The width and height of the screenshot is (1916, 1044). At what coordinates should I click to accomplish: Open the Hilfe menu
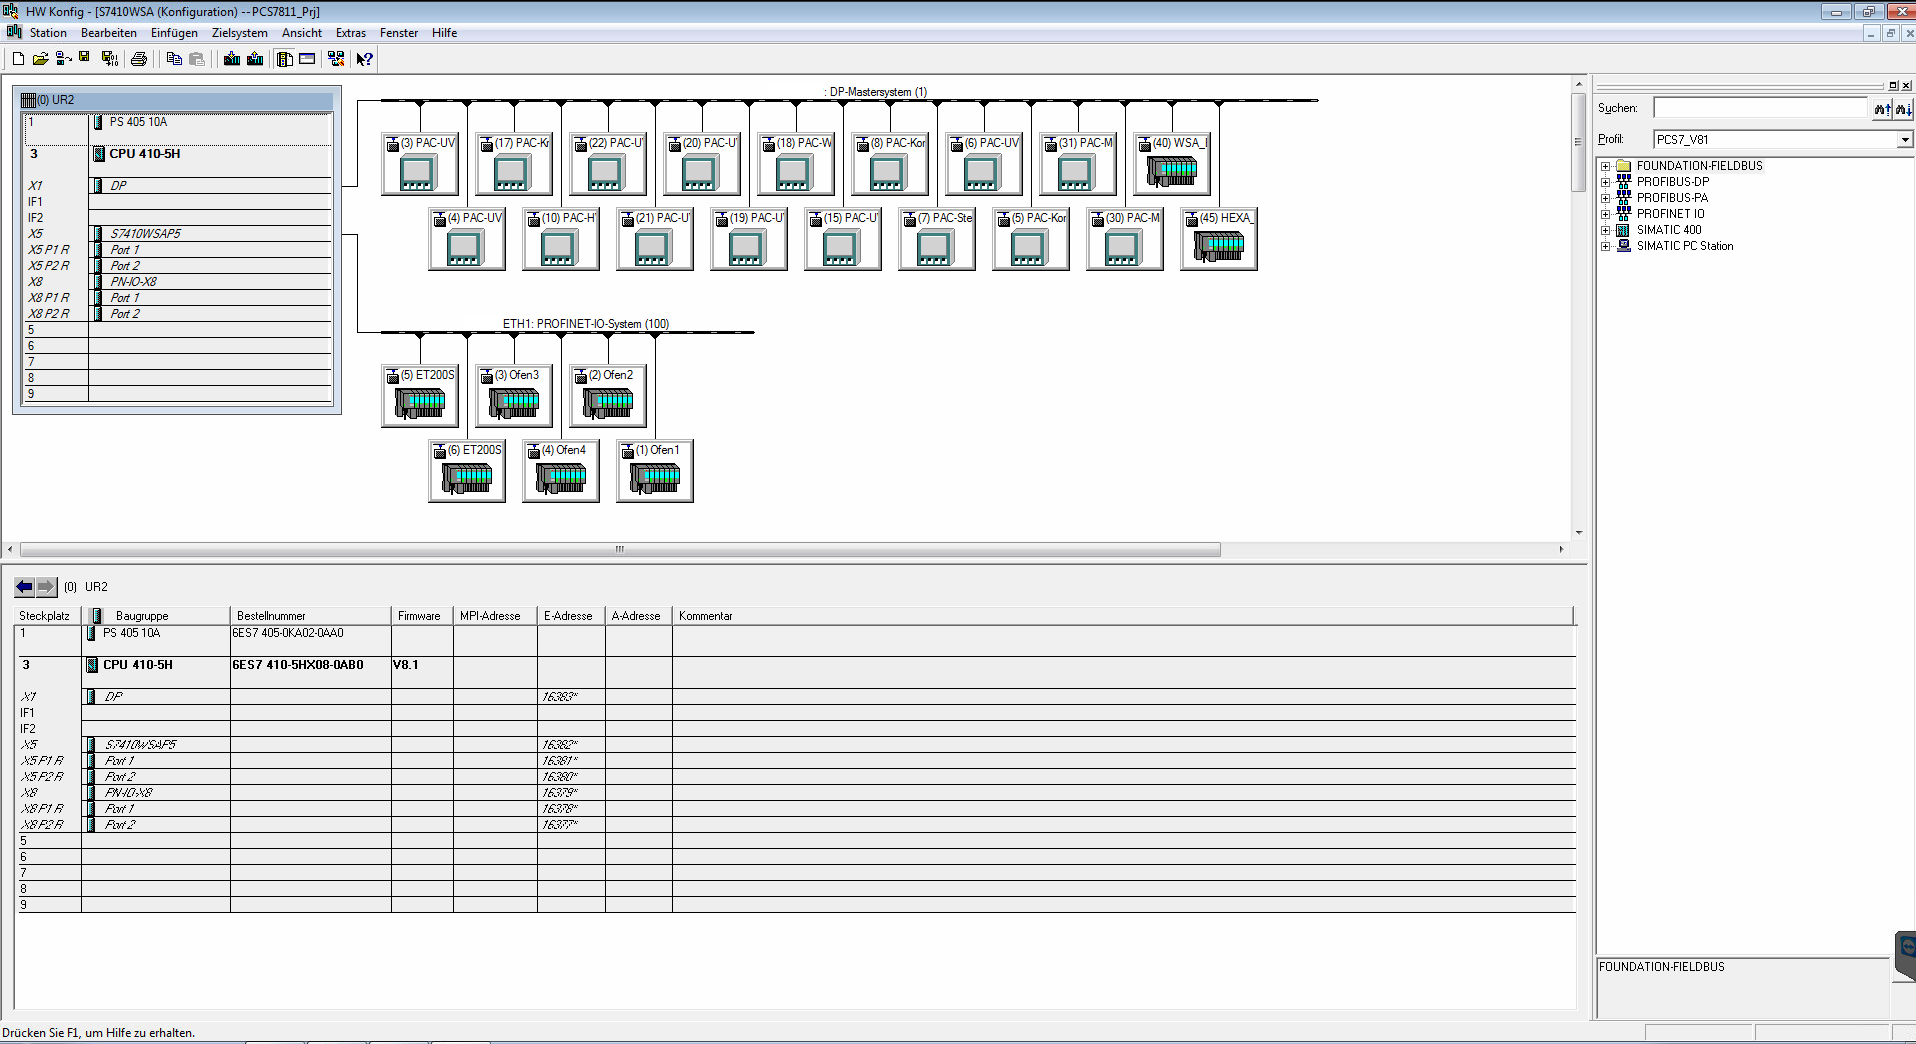point(445,33)
